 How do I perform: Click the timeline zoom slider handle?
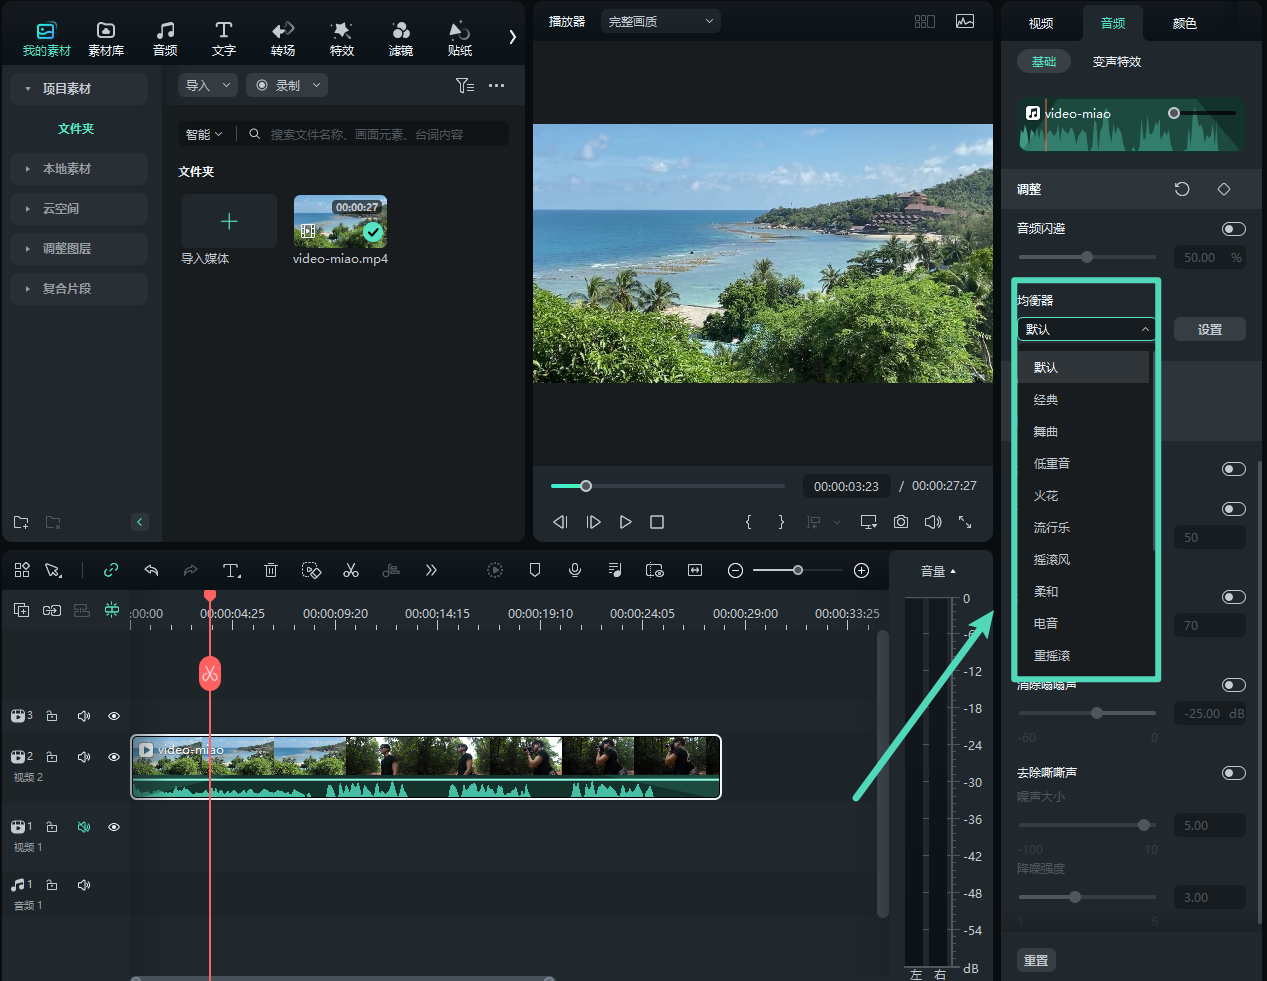(797, 570)
